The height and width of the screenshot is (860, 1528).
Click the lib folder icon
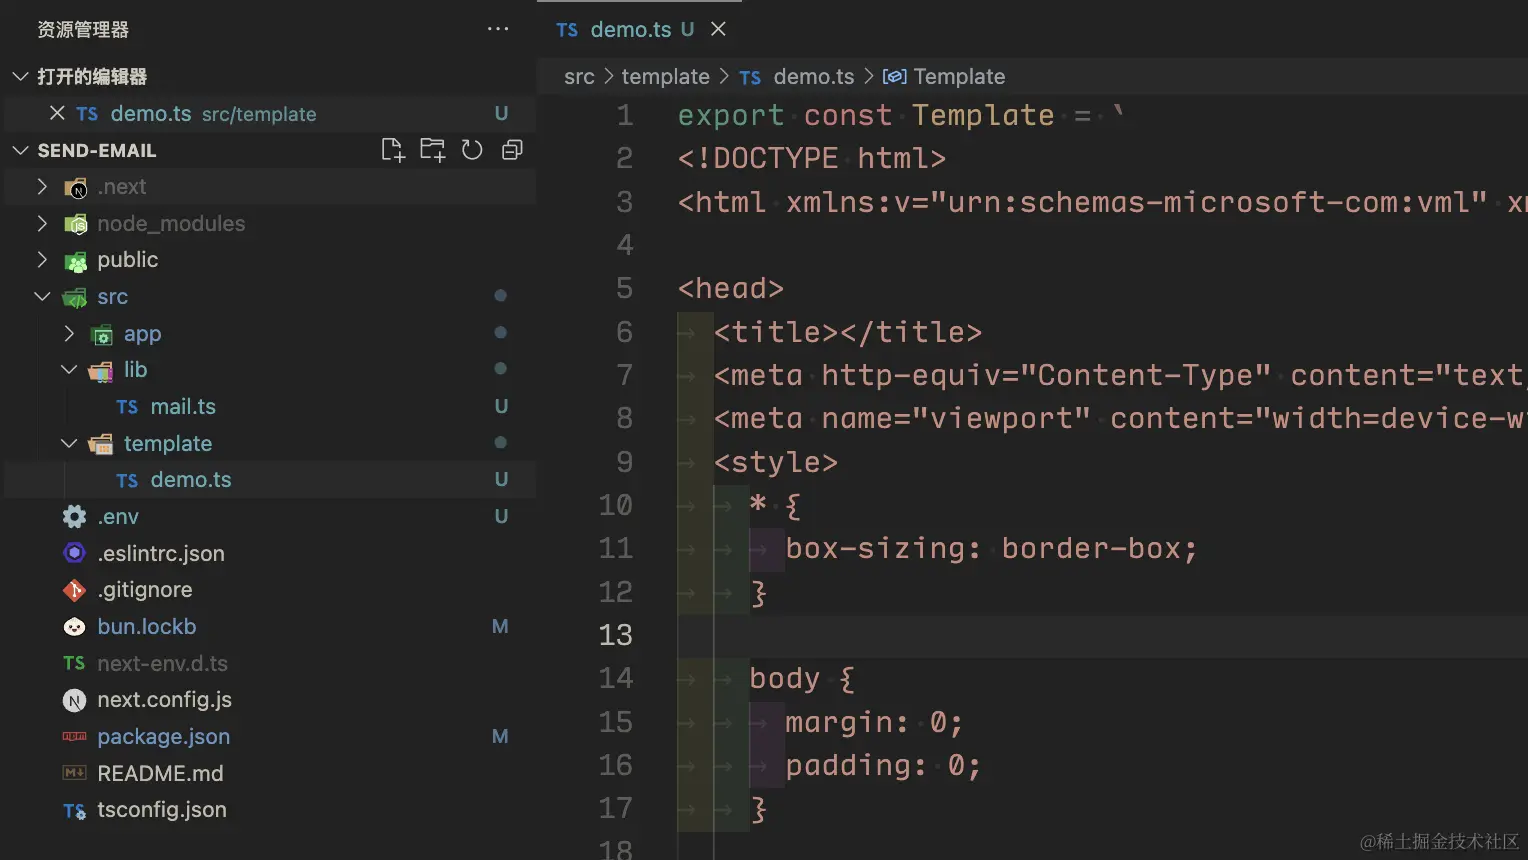point(101,371)
